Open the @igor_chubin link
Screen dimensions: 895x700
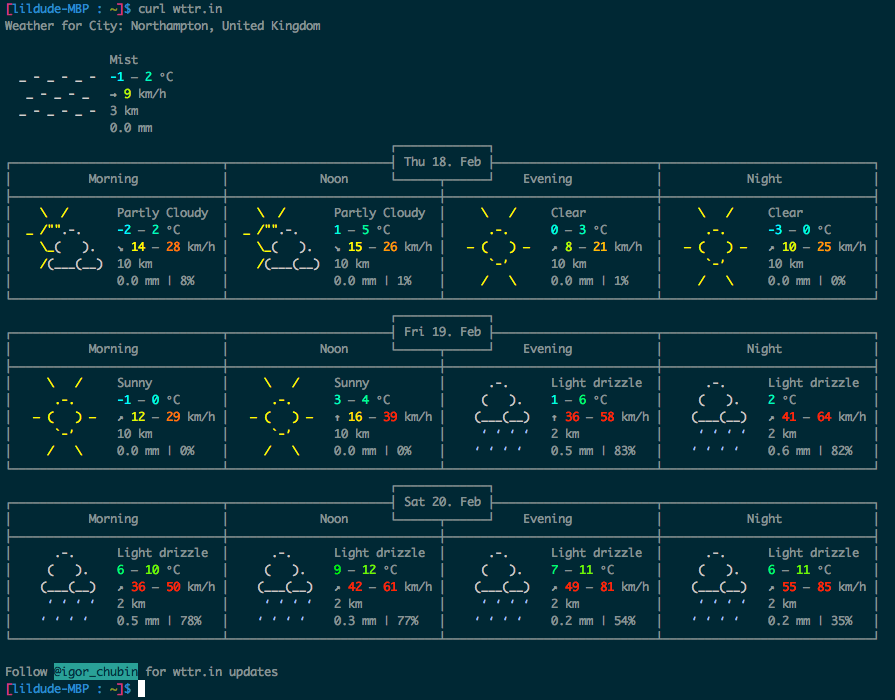[96, 671]
